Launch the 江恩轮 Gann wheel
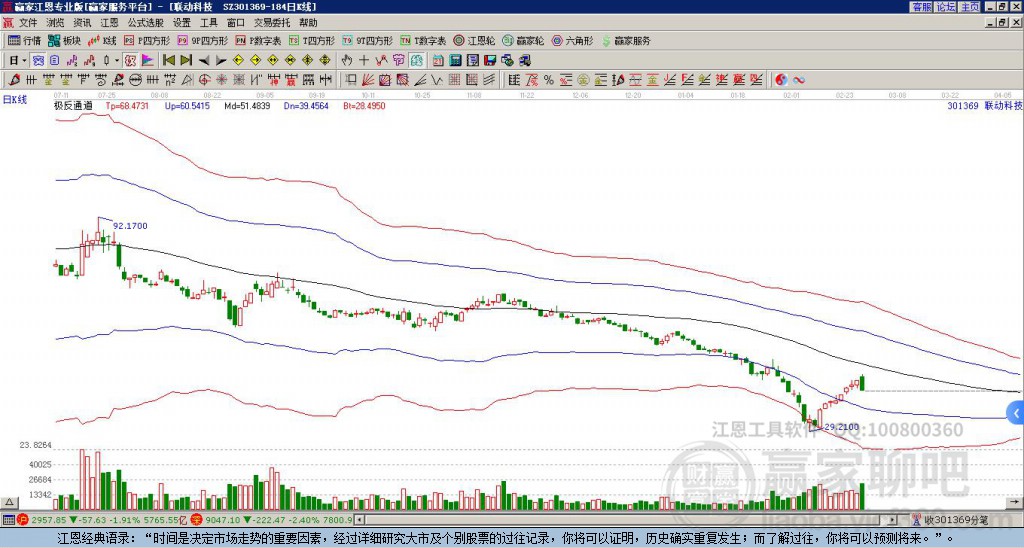1024x548 pixels. click(x=474, y=40)
